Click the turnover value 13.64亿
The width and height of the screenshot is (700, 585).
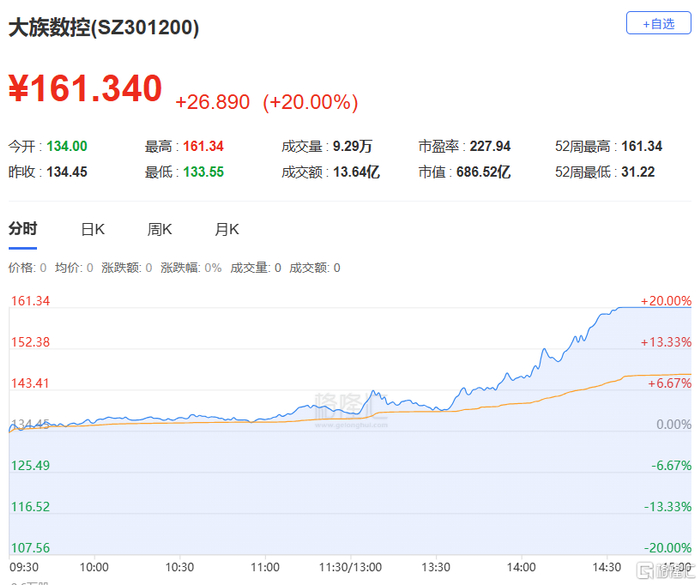pos(356,172)
